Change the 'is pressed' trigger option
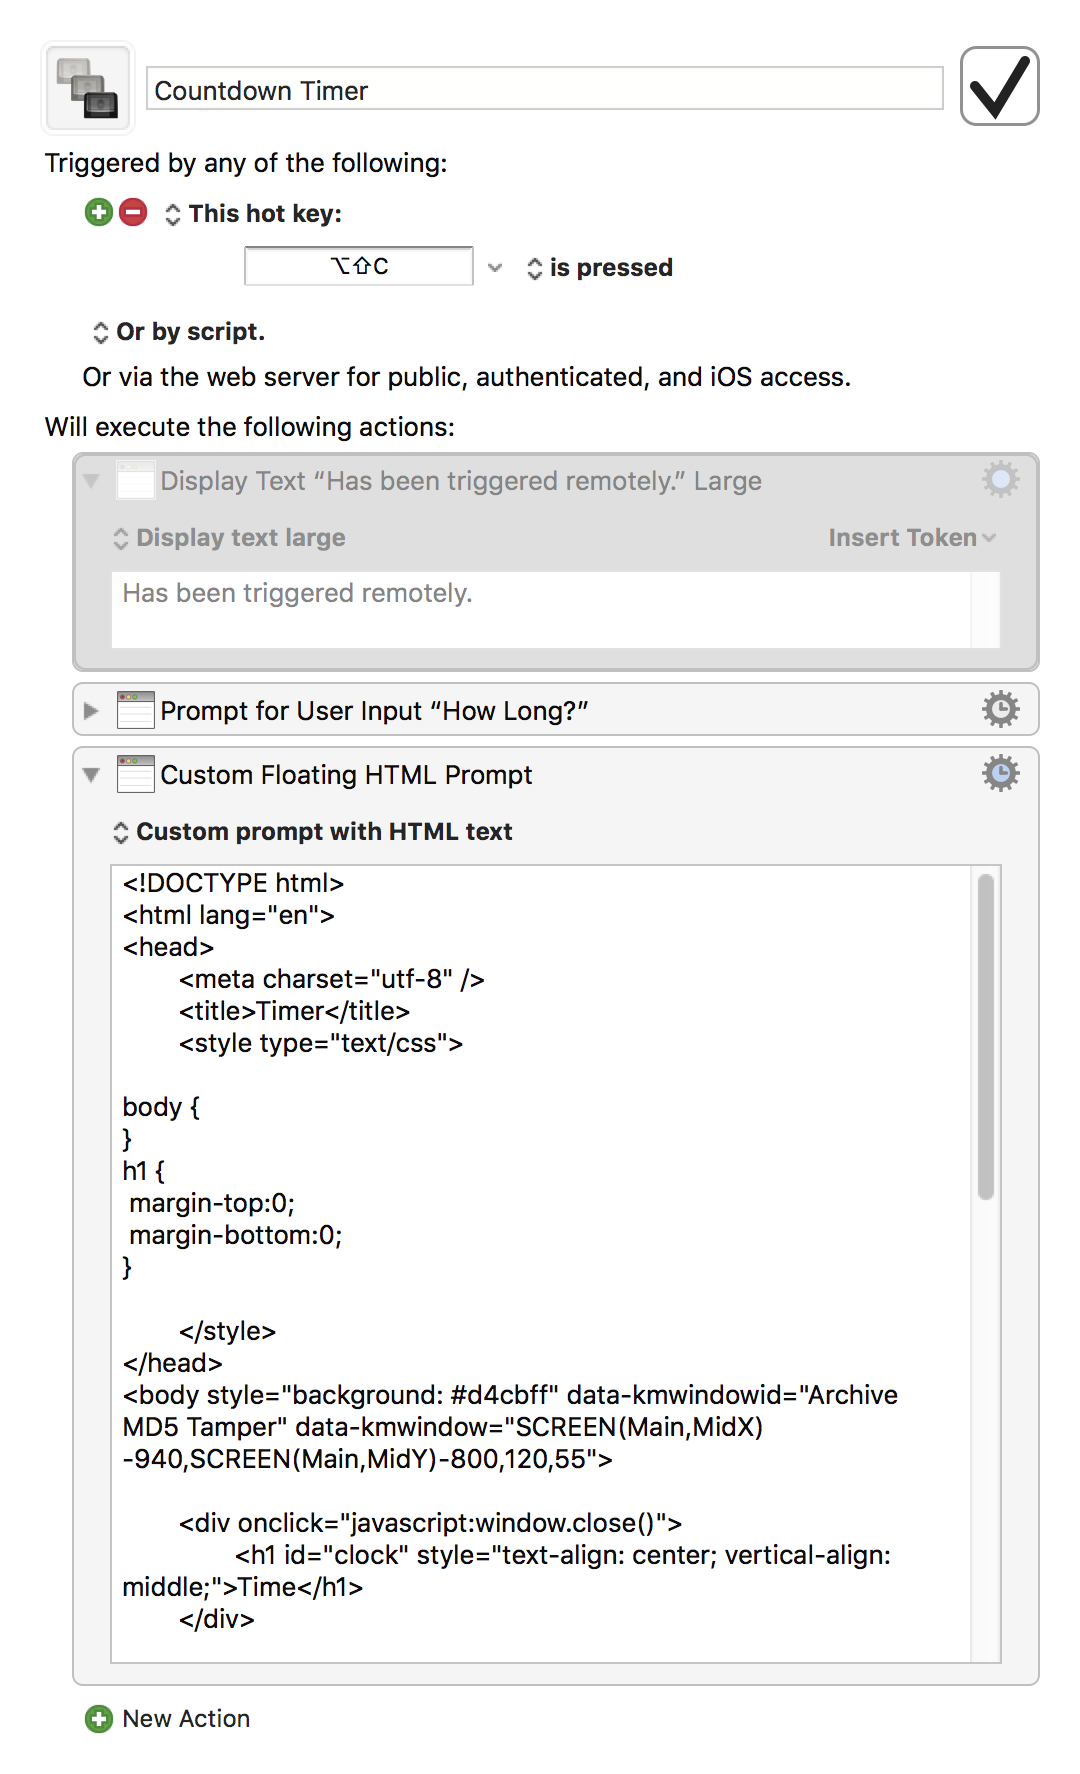Image resolution: width=1080 pixels, height=1774 pixels. coord(600,268)
